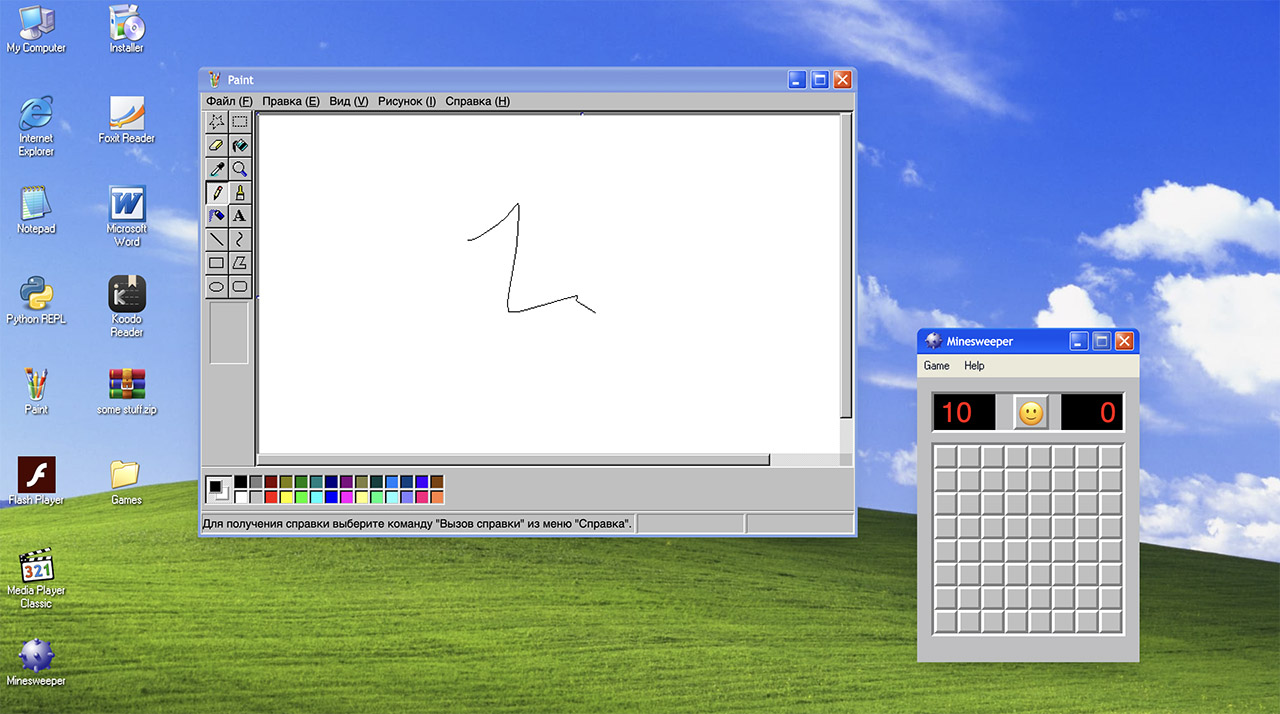Click the Paint tool options box
The width and height of the screenshot is (1280, 714).
(228, 333)
